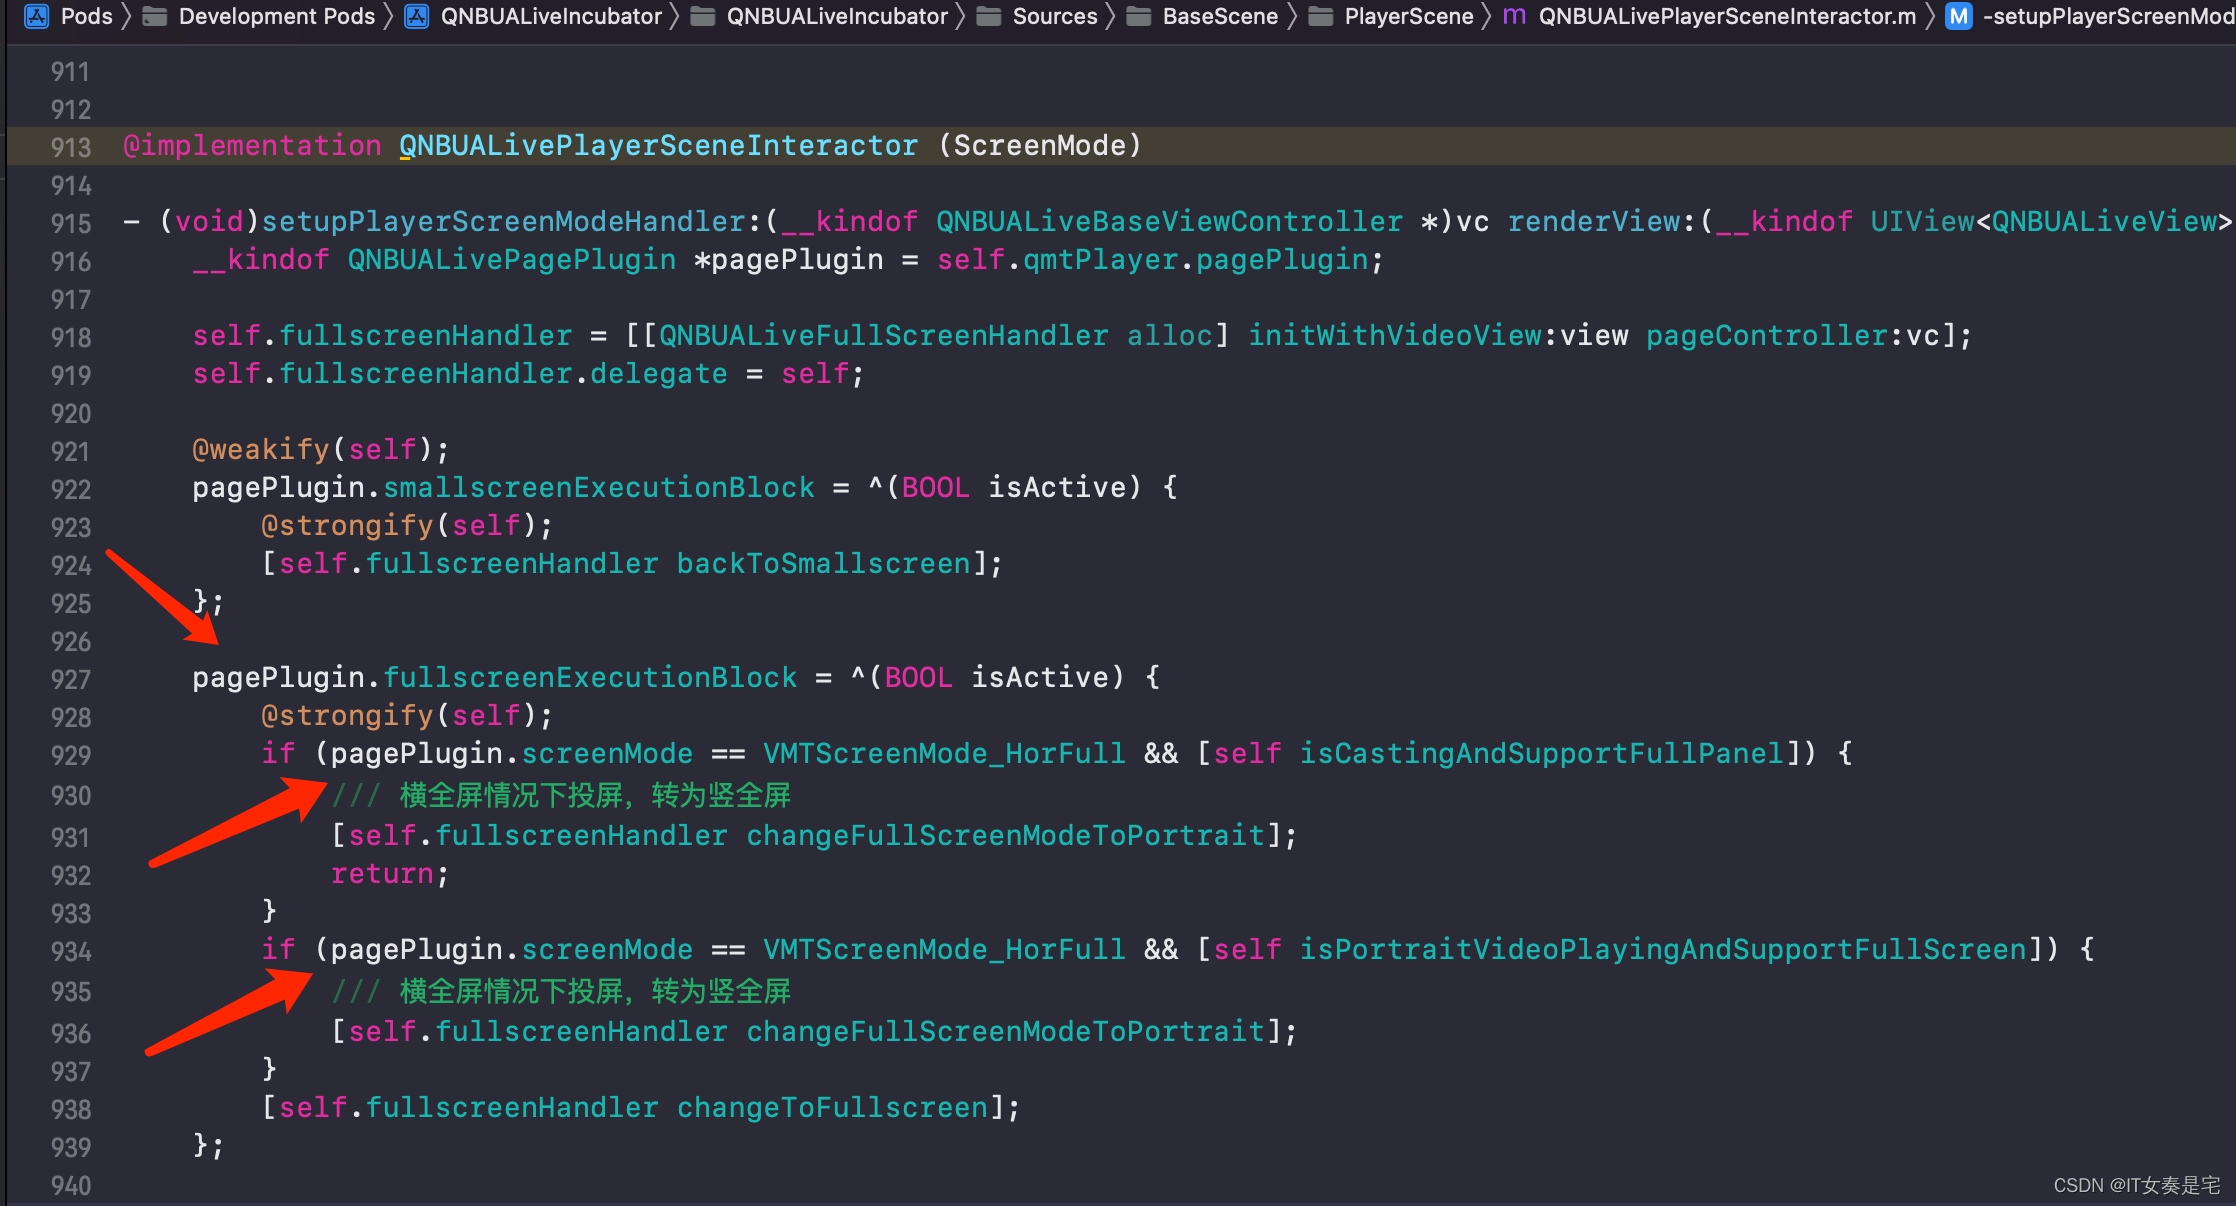
Task: Click the BaseScene breadcrumb label
Action: point(1219,16)
